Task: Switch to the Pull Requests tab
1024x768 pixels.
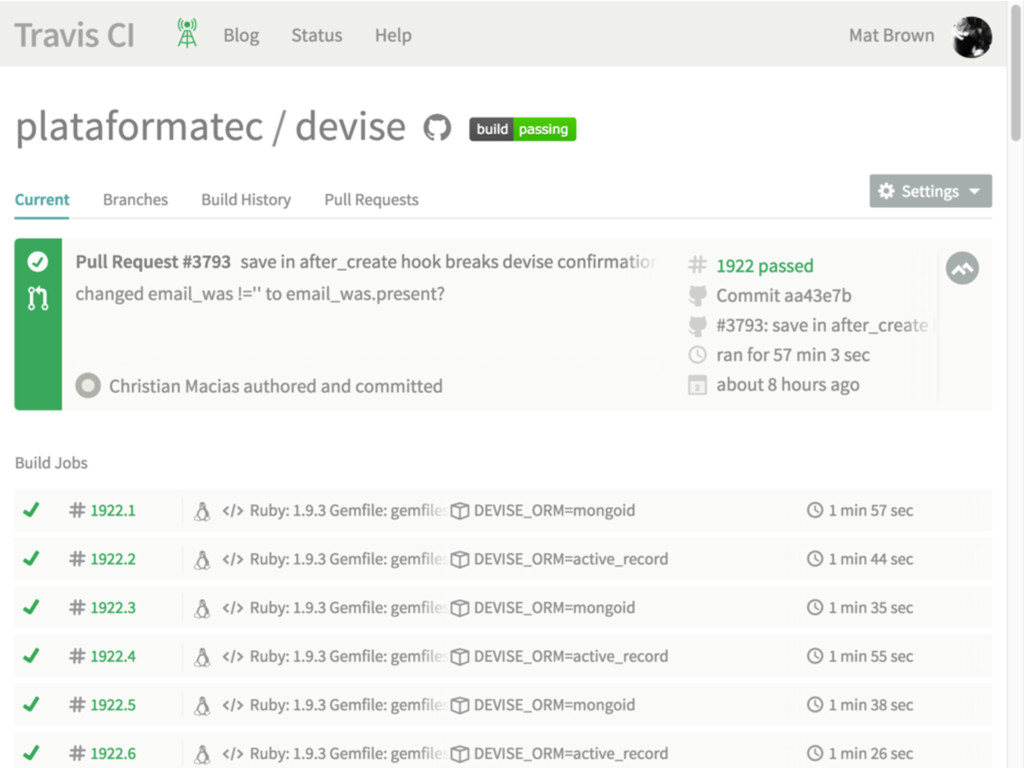Action: coord(372,200)
